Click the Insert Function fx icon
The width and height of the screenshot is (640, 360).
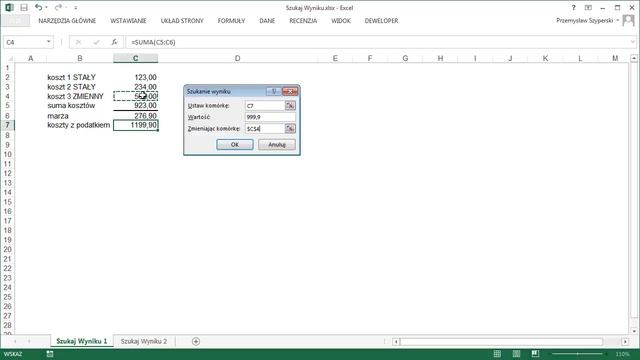[114, 42]
